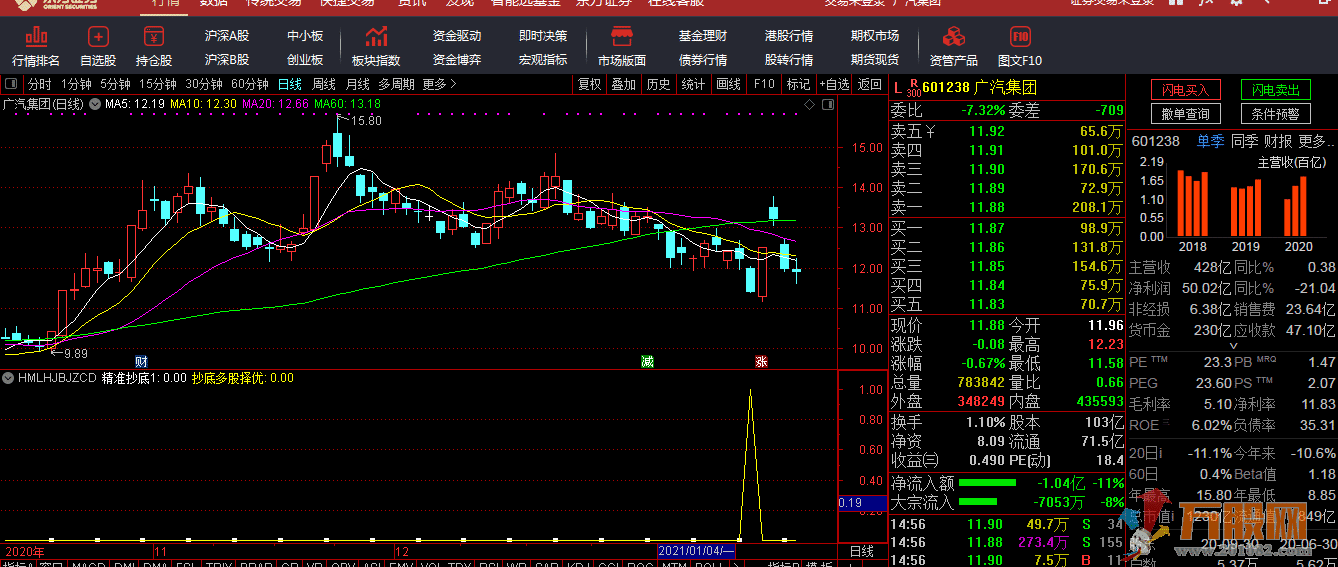Open 宏观指标 view
Viewport: 1338px width, 567px height.
click(543, 60)
